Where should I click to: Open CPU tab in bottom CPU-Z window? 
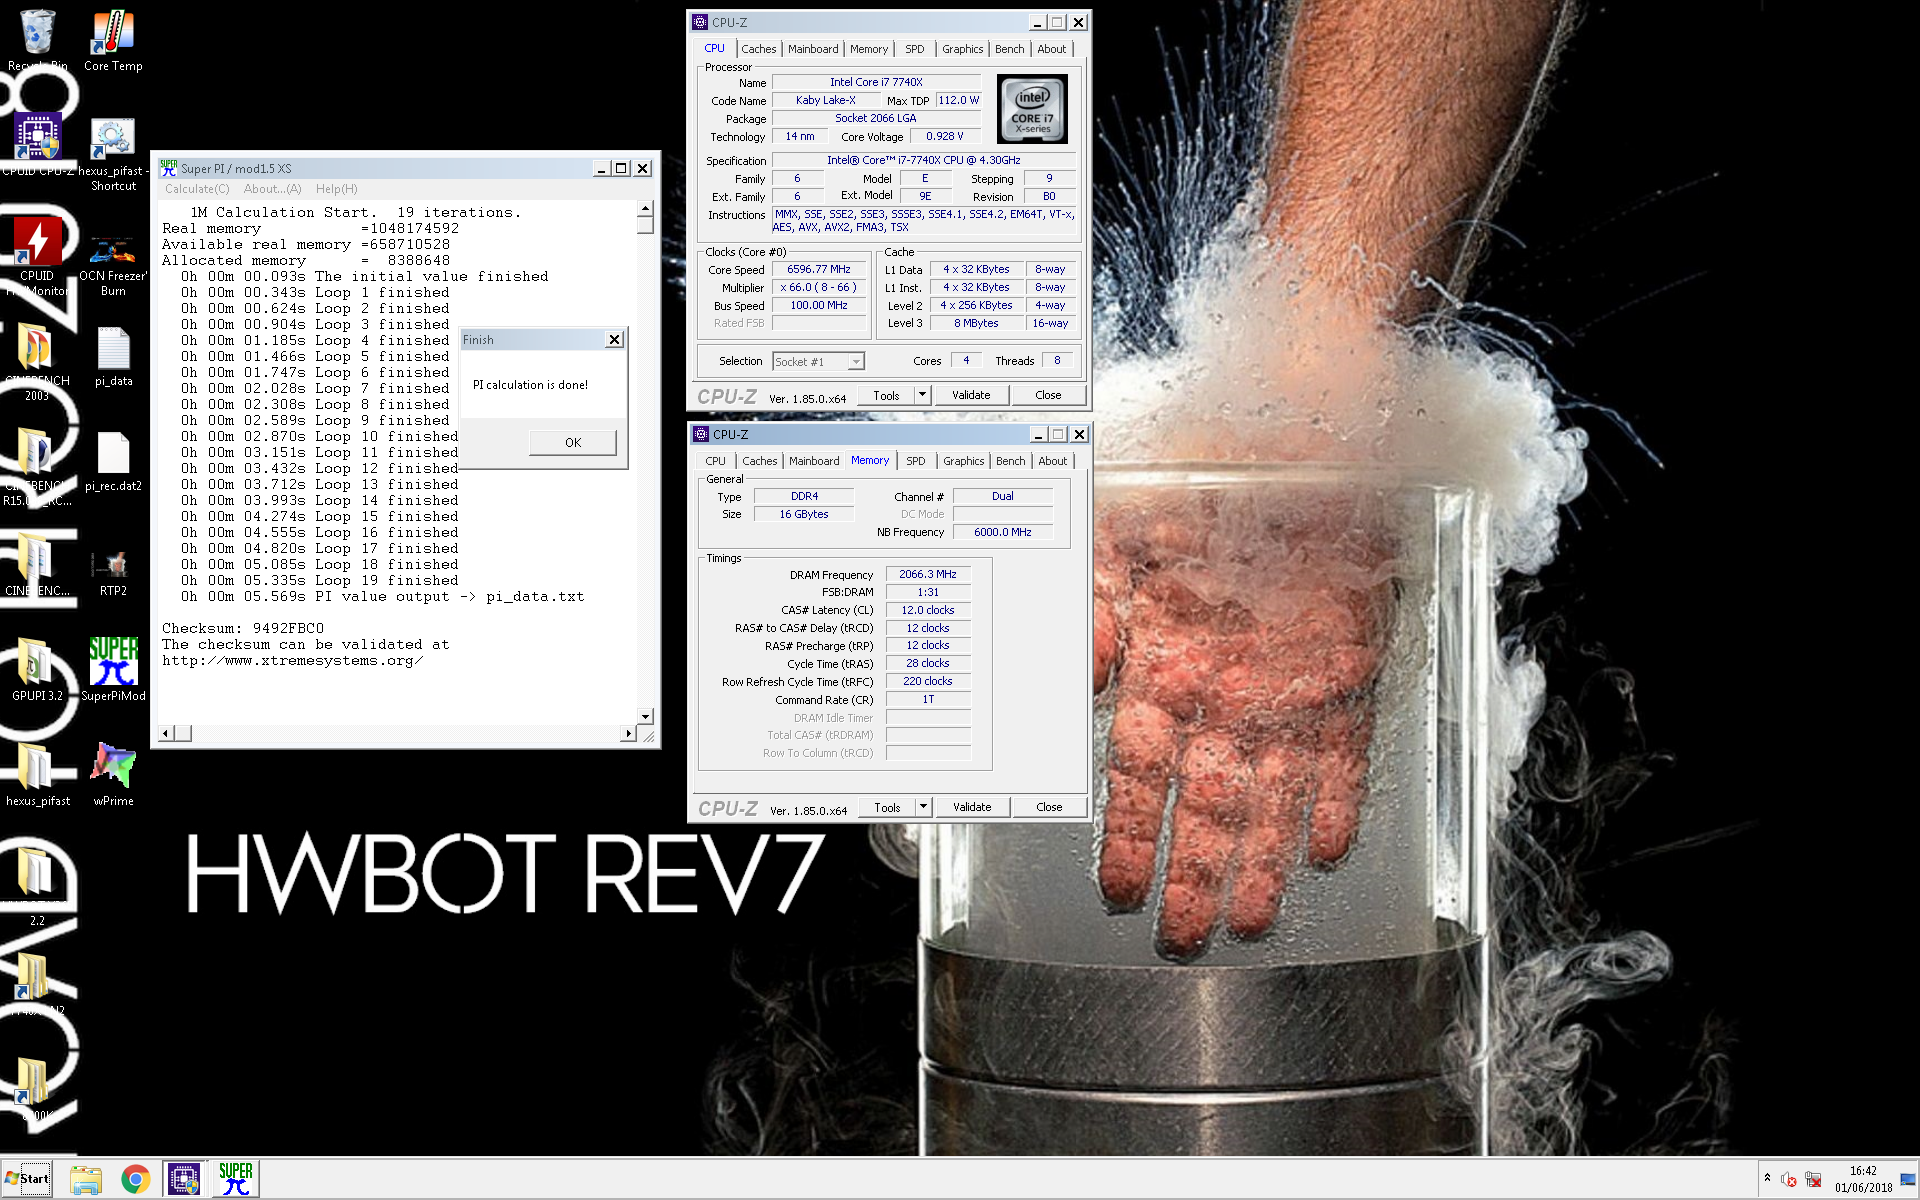pyautogui.click(x=715, y=461)
